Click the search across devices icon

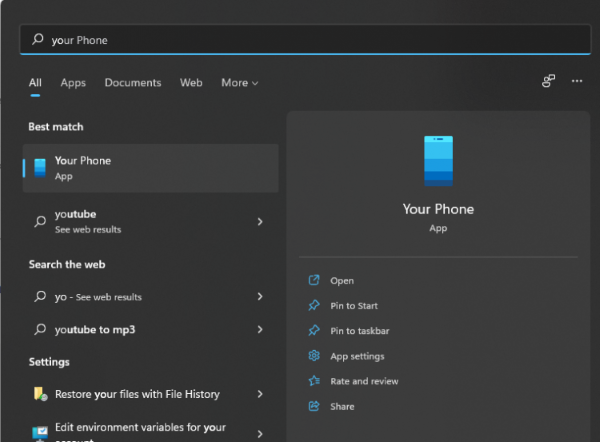[x=548, y=82]
